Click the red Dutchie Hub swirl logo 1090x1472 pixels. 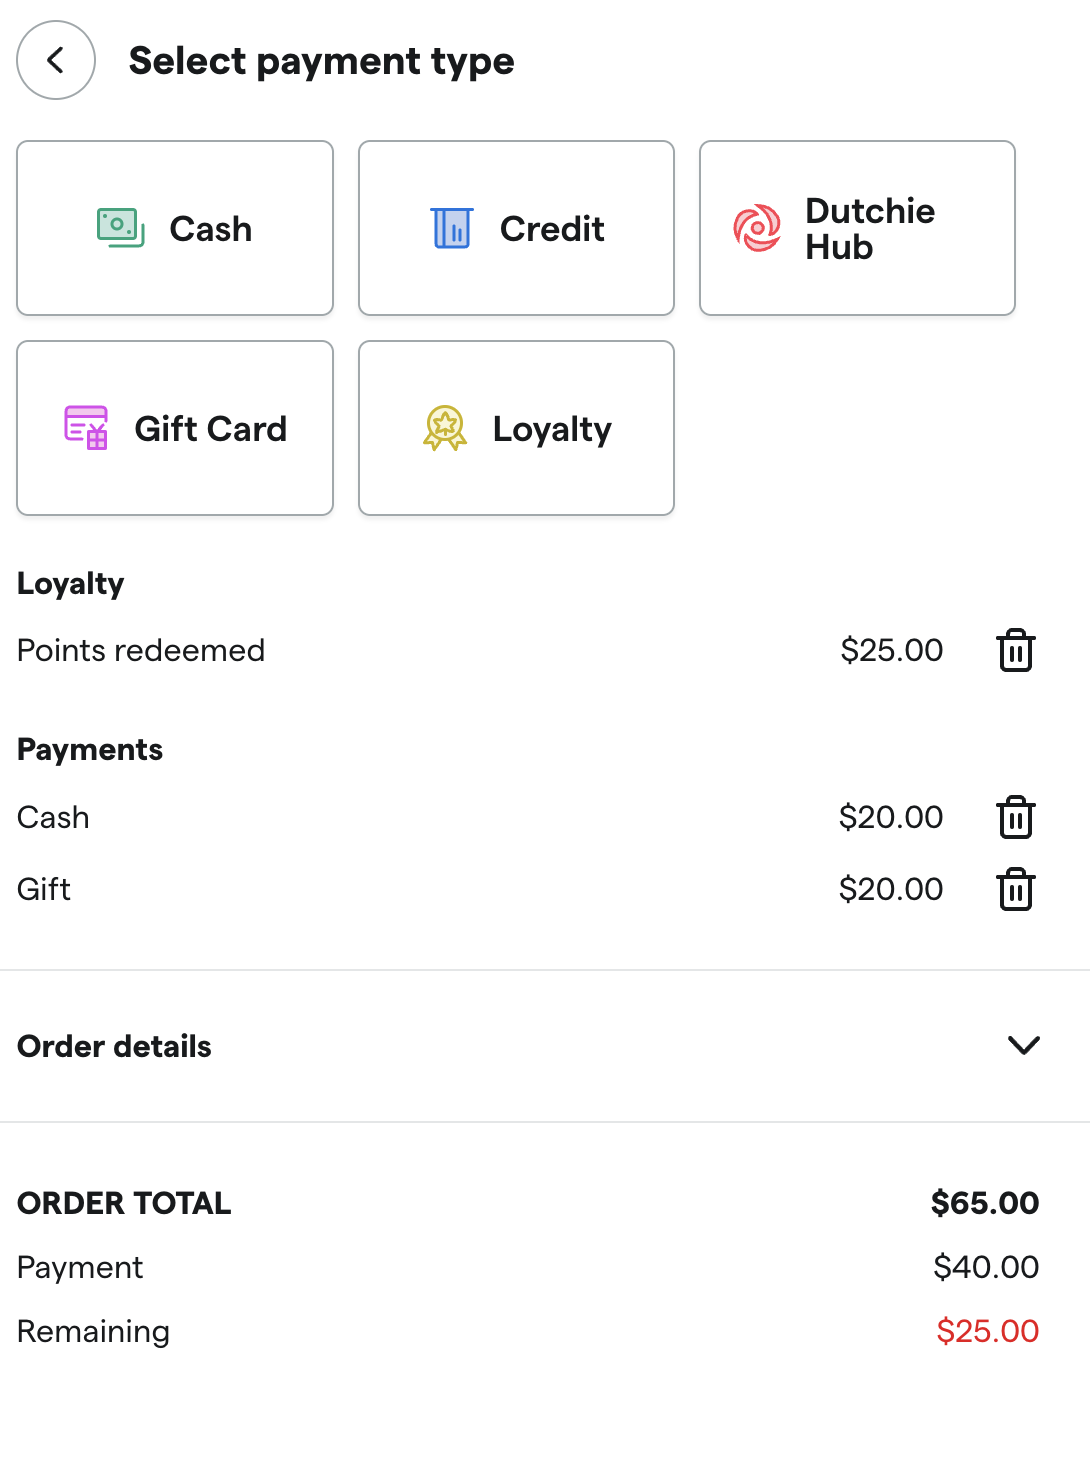pos(757,228)
